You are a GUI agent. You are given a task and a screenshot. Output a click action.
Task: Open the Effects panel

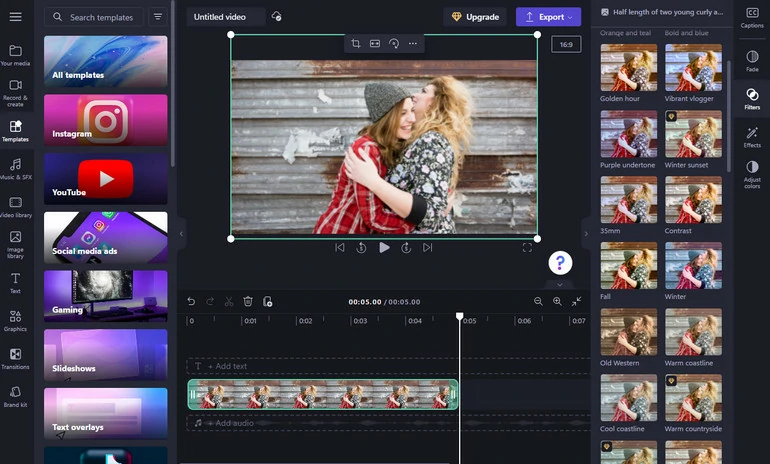[x=752, y=137]
